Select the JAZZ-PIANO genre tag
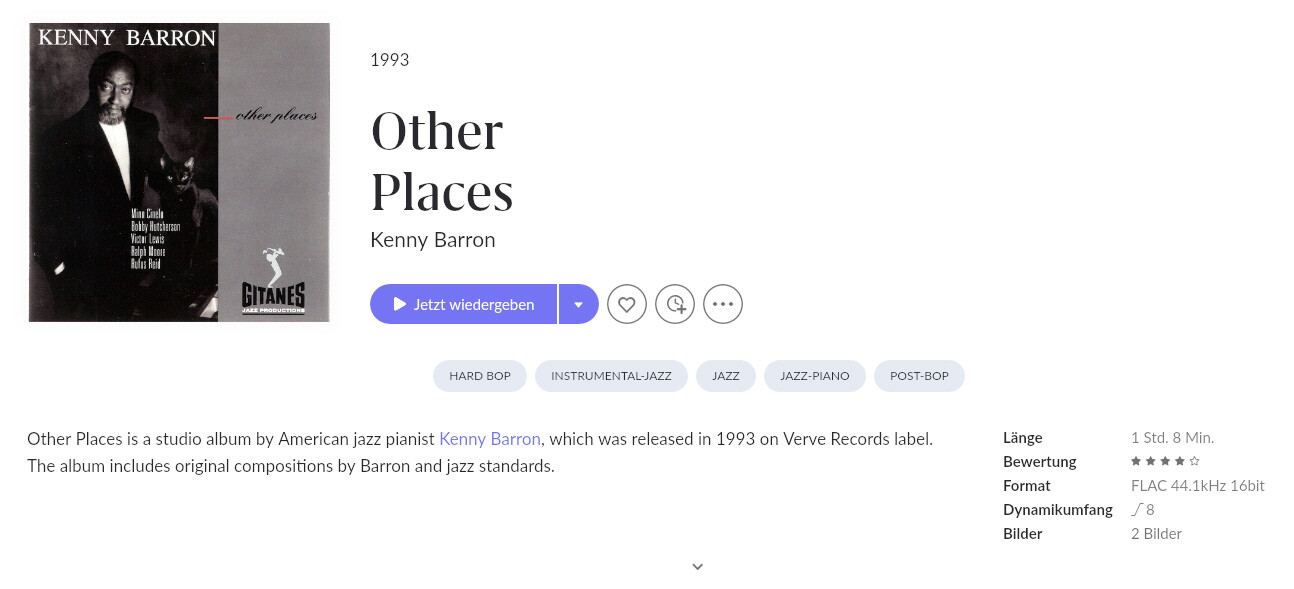The width and height of the screenshot is (1294, 589). pyautogui.click(x=815, y=376)
